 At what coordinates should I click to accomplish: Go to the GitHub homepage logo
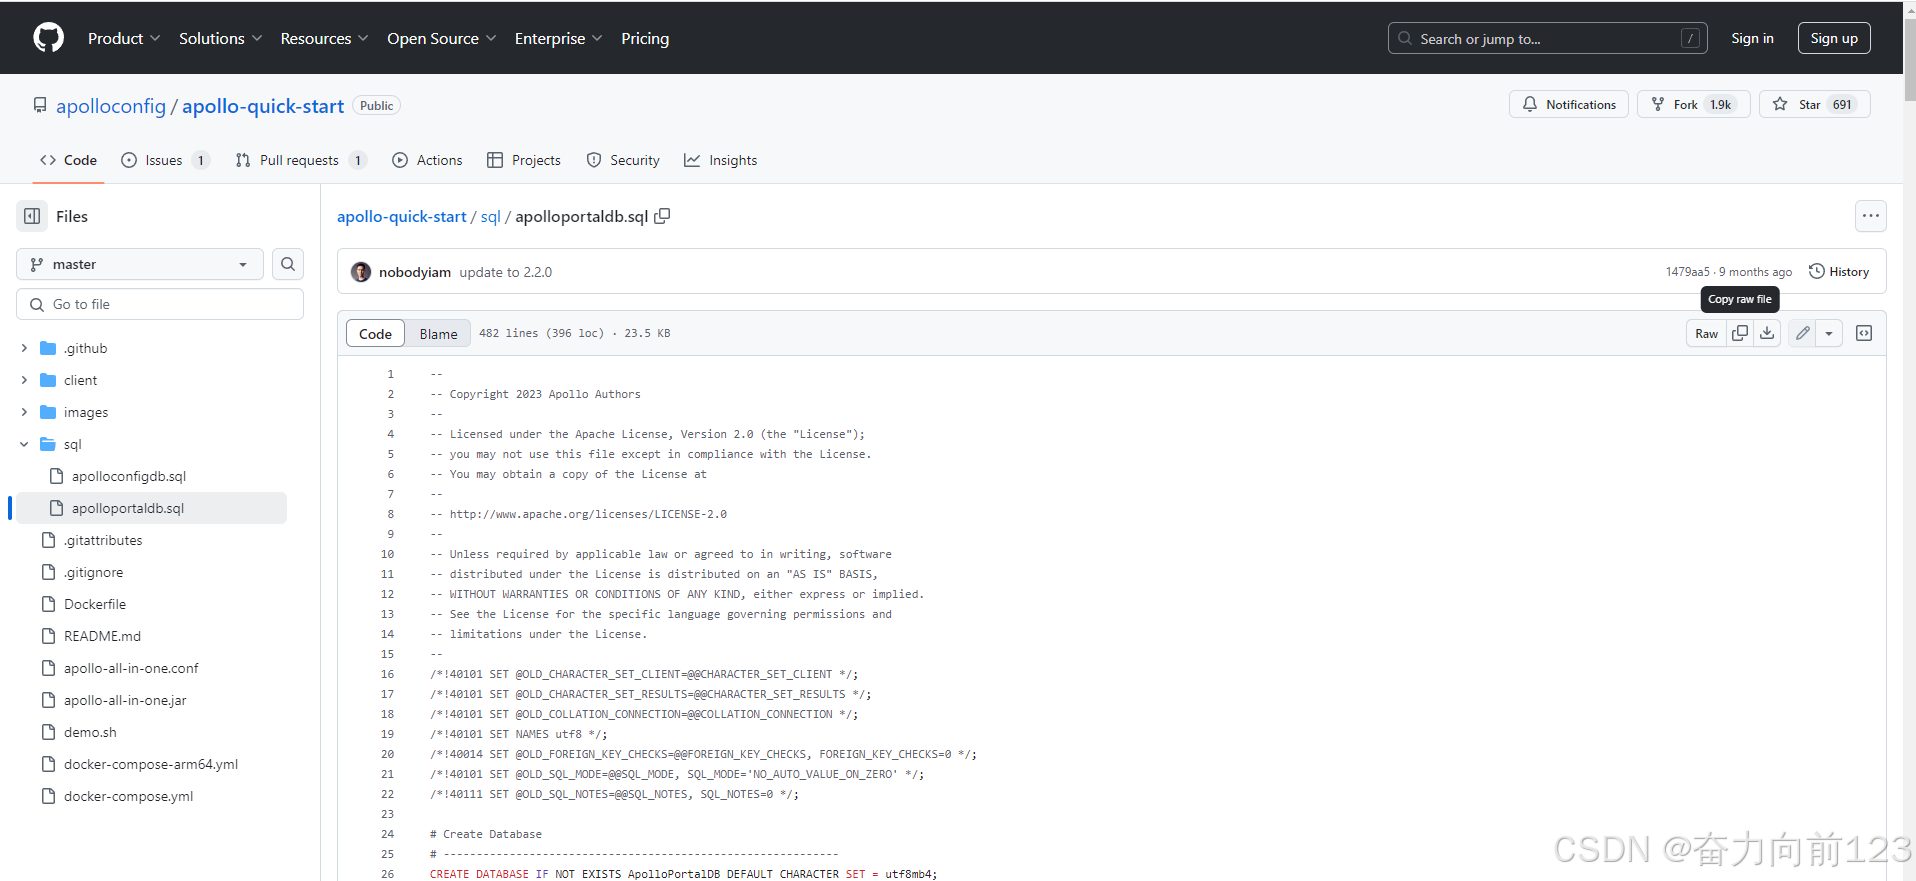click(x=48, y=38)
